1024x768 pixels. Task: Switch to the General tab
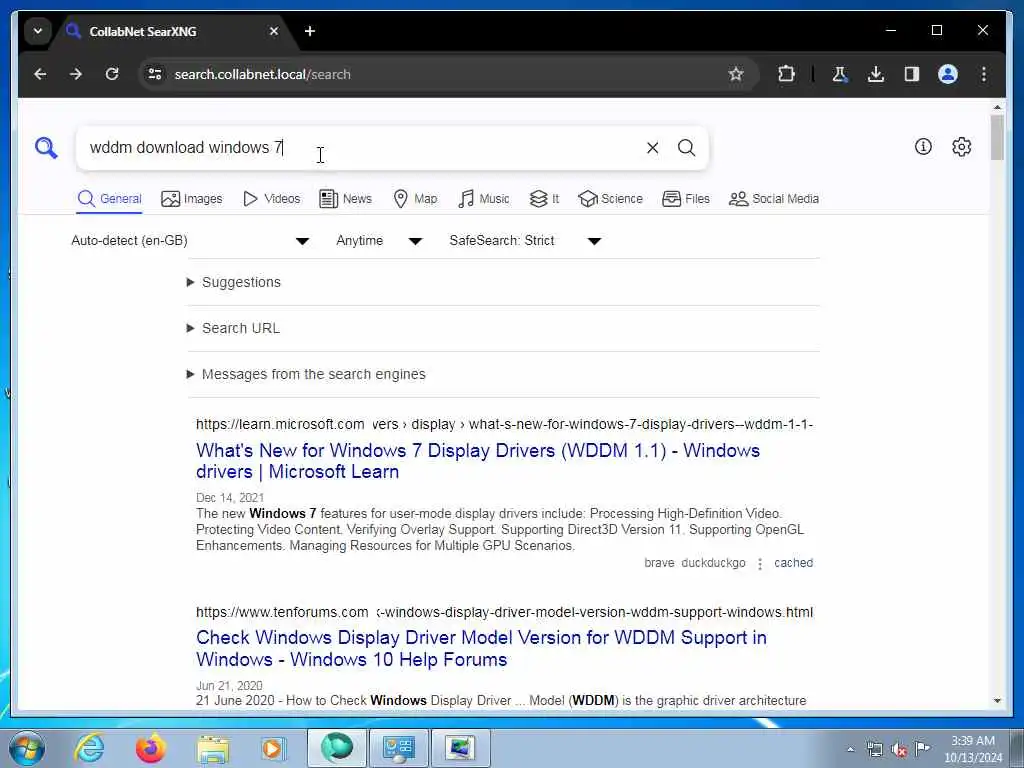tap(109, 199)
